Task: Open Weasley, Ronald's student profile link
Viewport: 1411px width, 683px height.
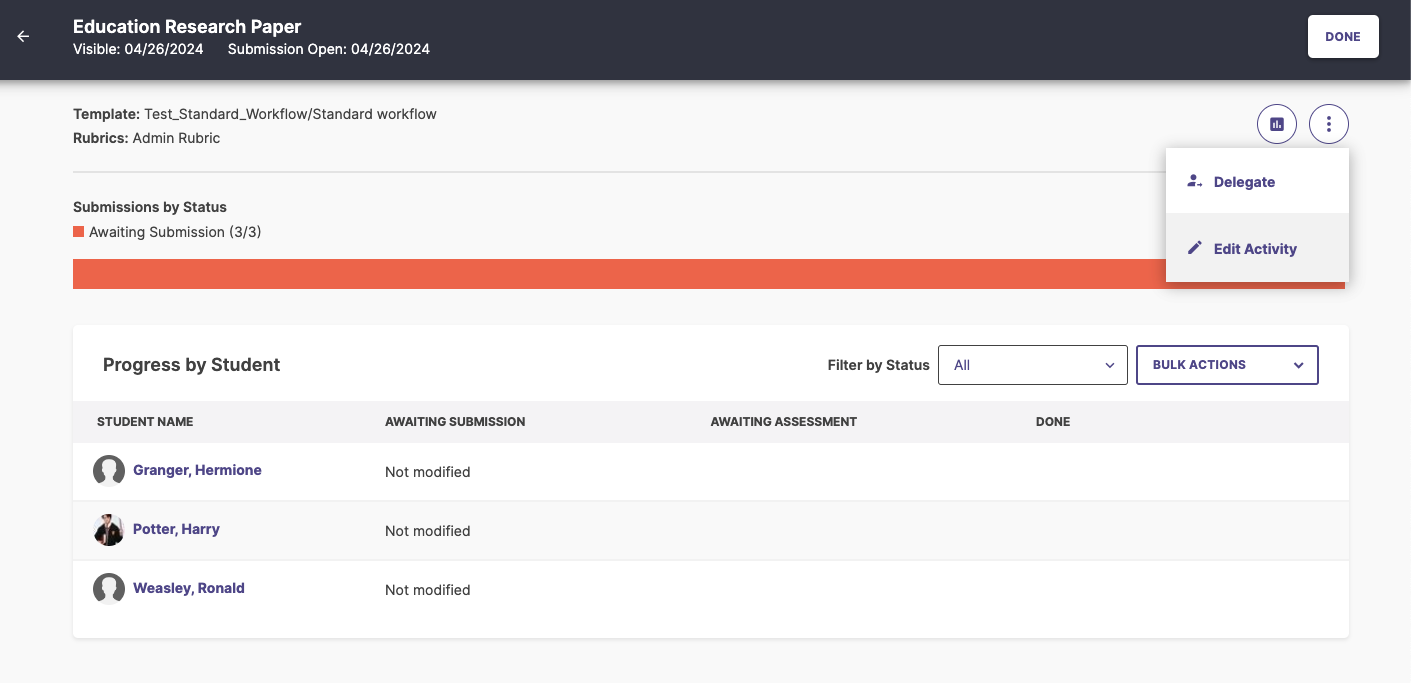Action: 188,588
